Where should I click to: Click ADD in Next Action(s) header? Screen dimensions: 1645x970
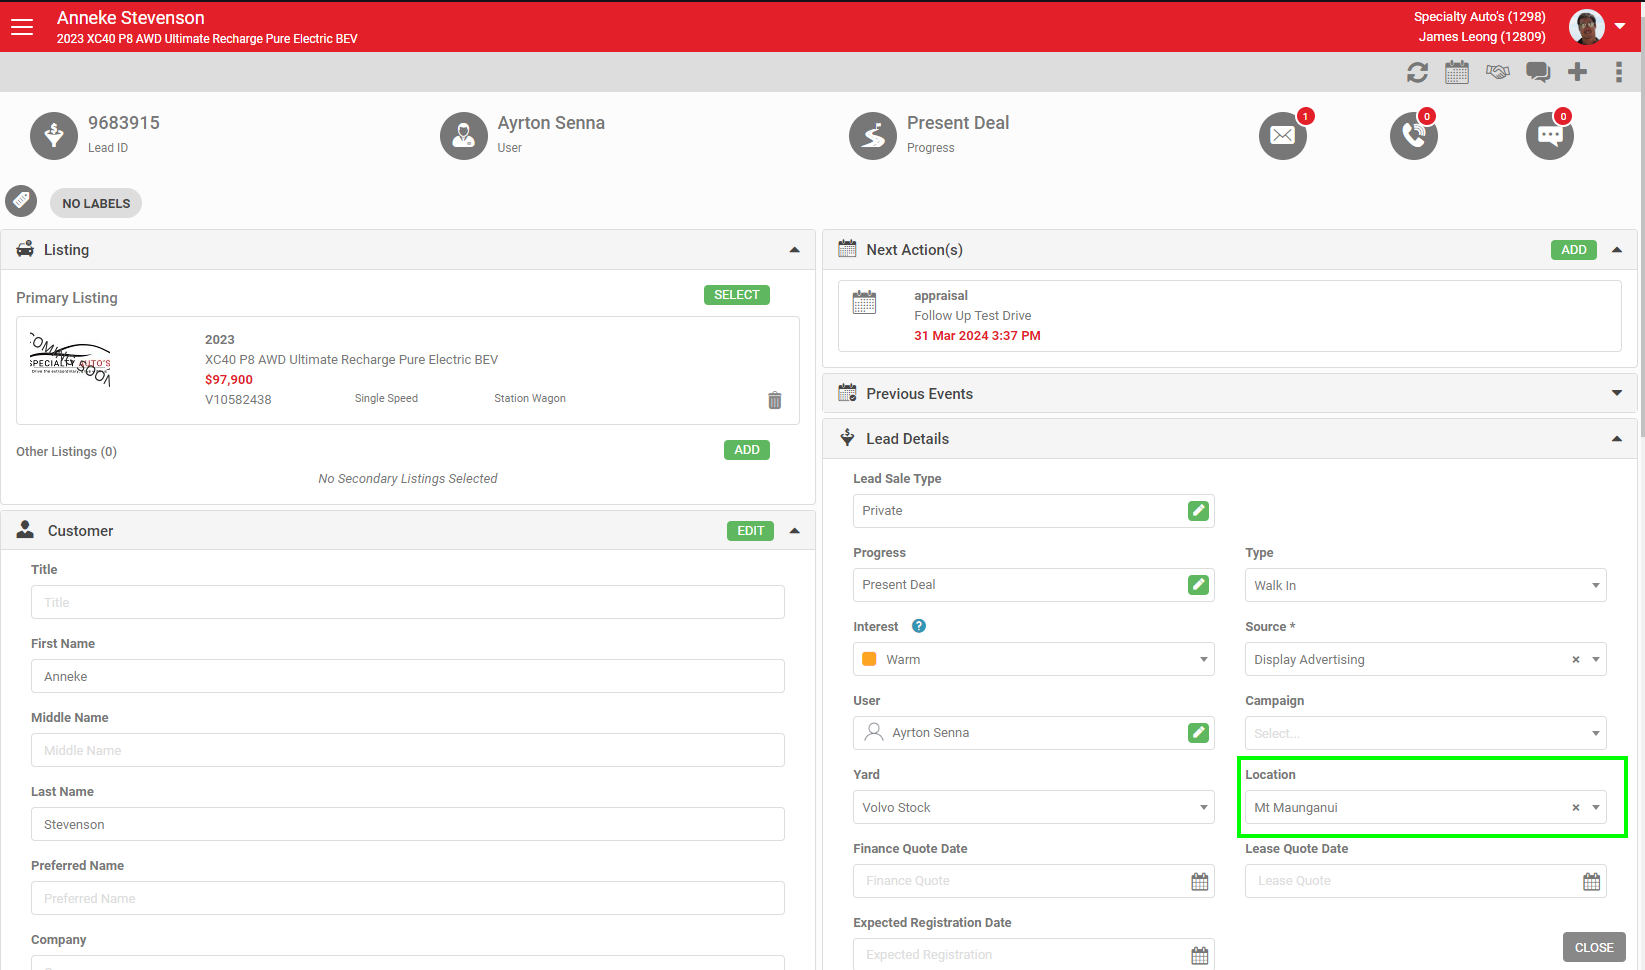[1574, 250]
